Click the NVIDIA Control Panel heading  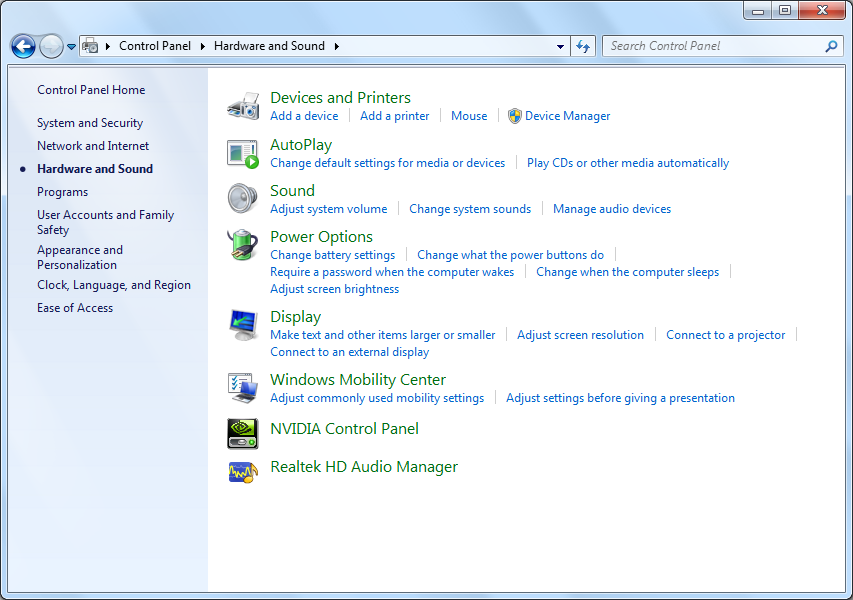click(x=344, y=429)
